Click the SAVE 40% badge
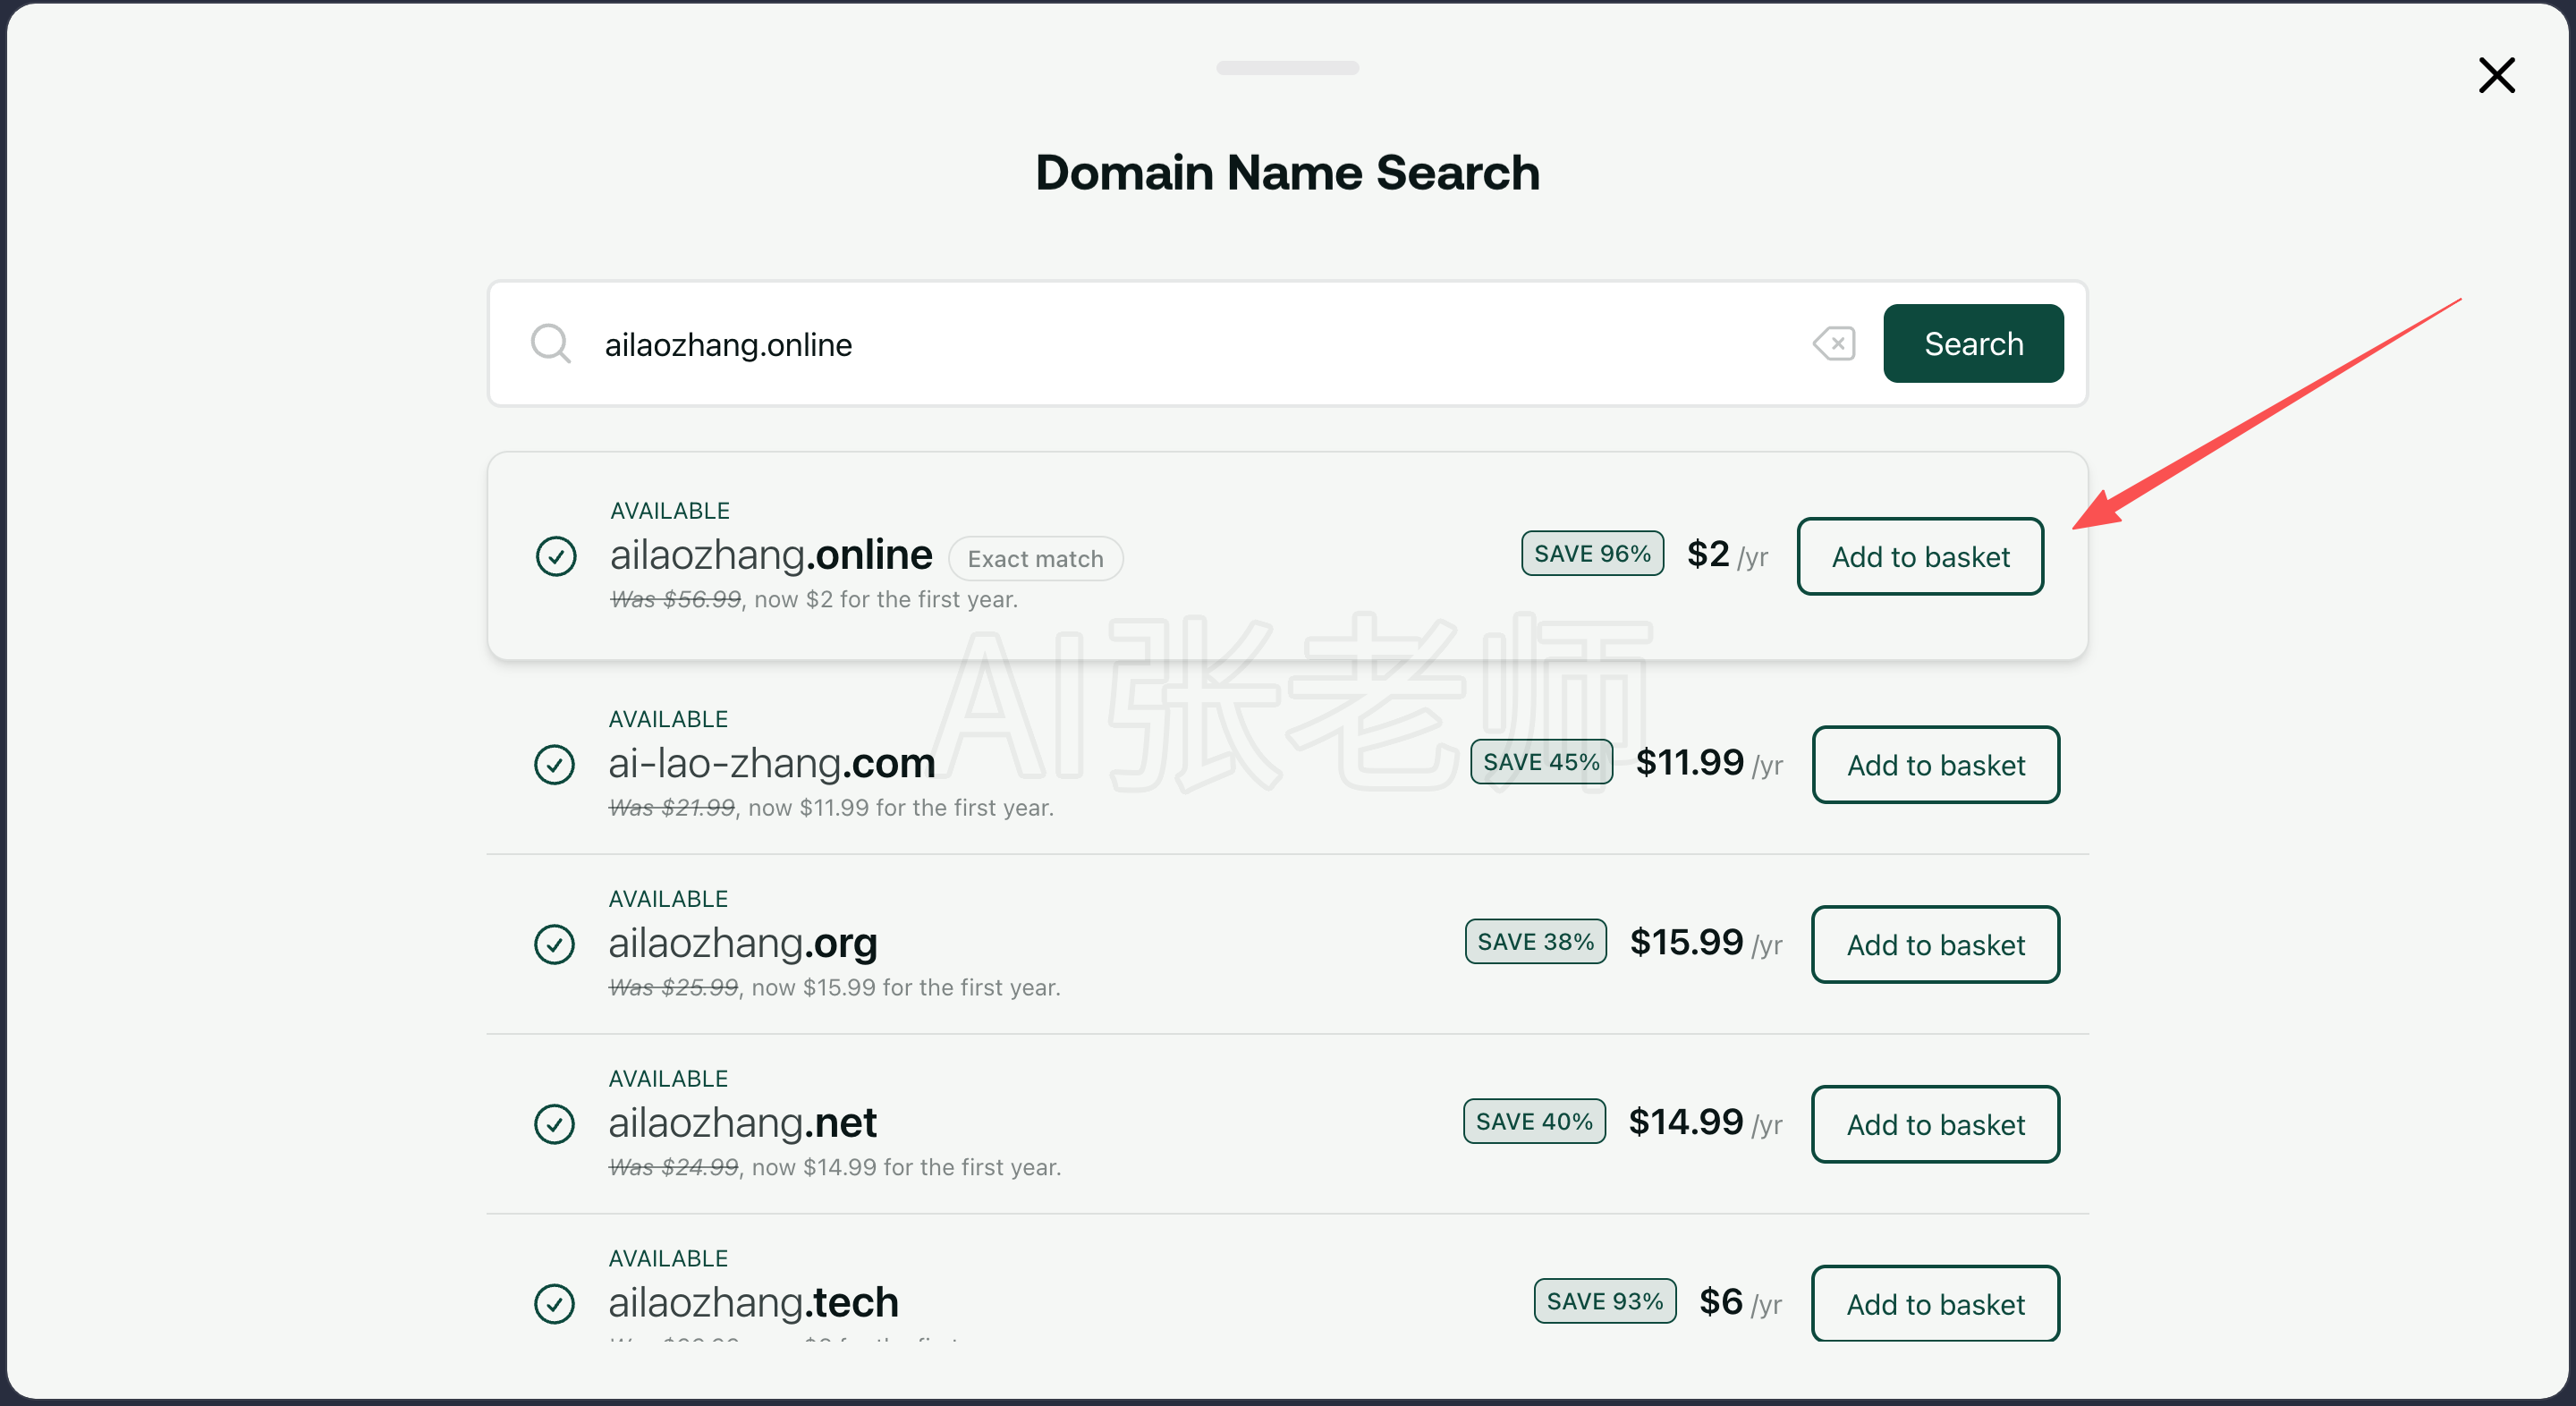Viewport: 2576px width, 1406px height. pyautogui.click(x=1534, y=1122)
